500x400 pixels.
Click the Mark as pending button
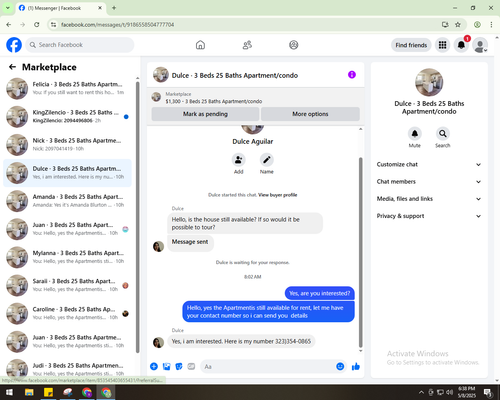click(205, 114)
